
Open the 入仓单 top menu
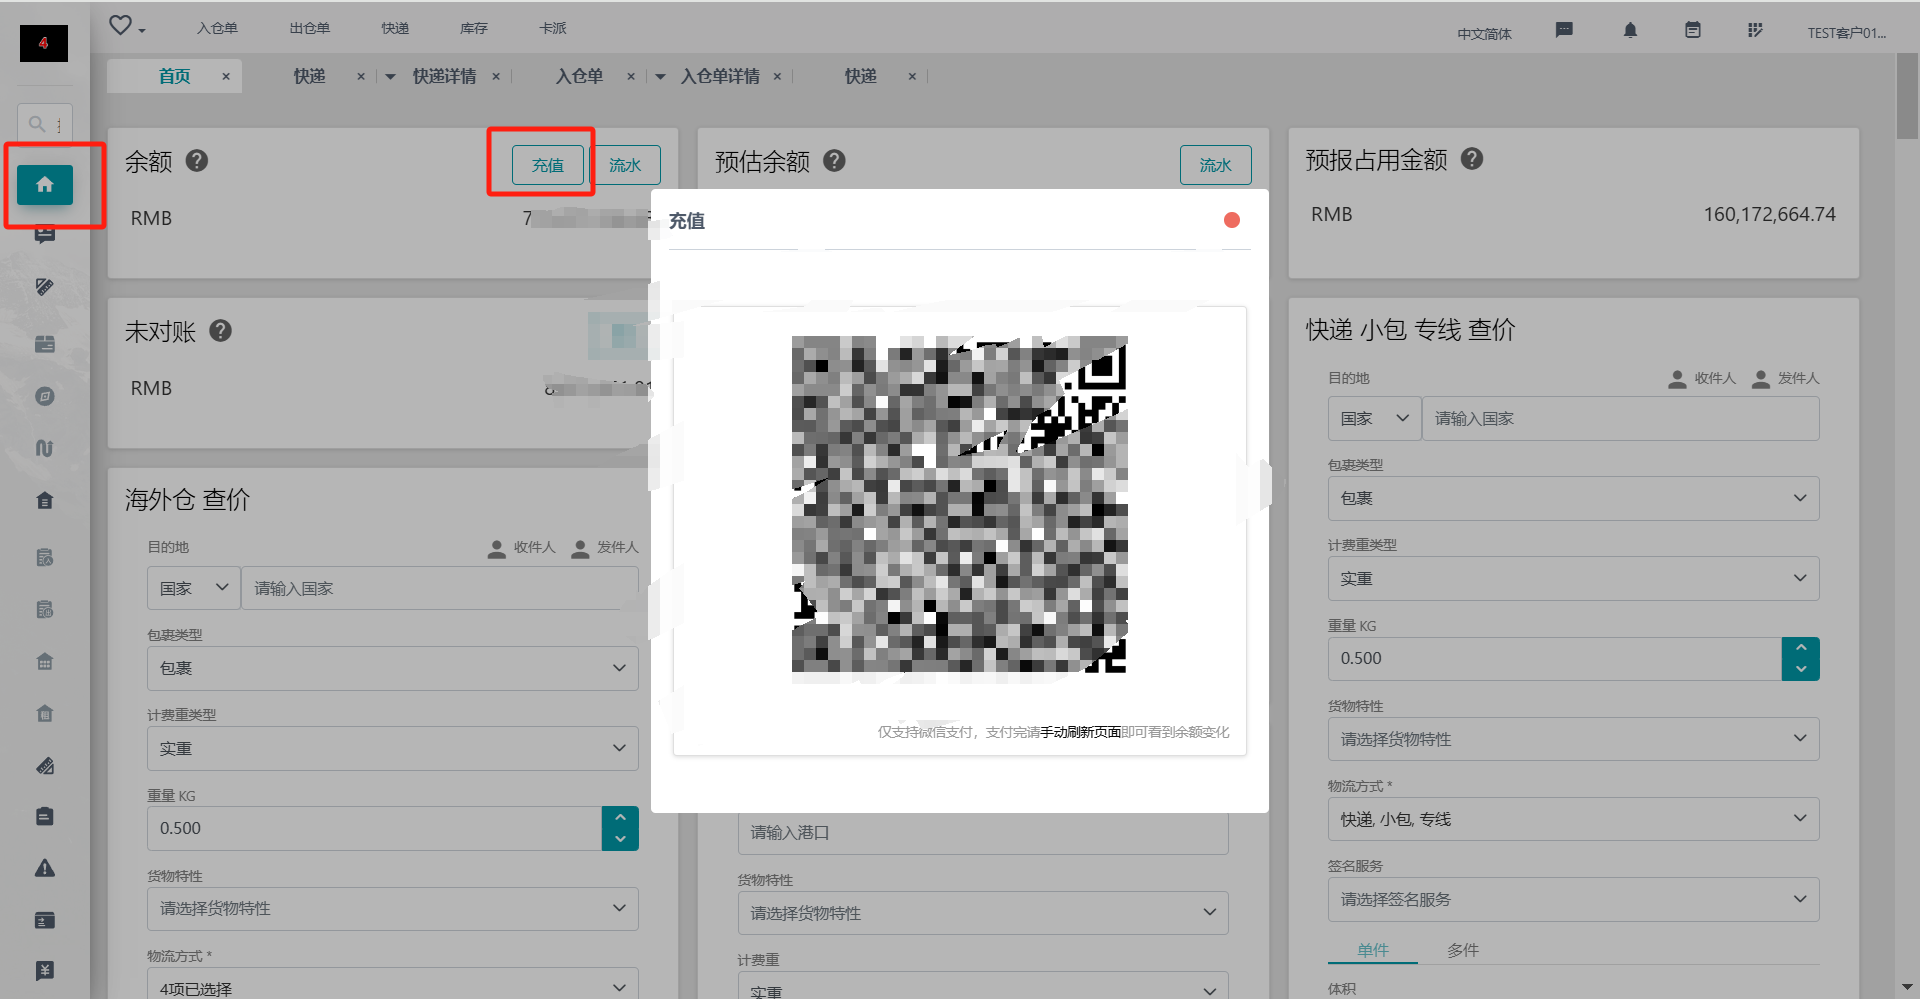pos(217,28)
